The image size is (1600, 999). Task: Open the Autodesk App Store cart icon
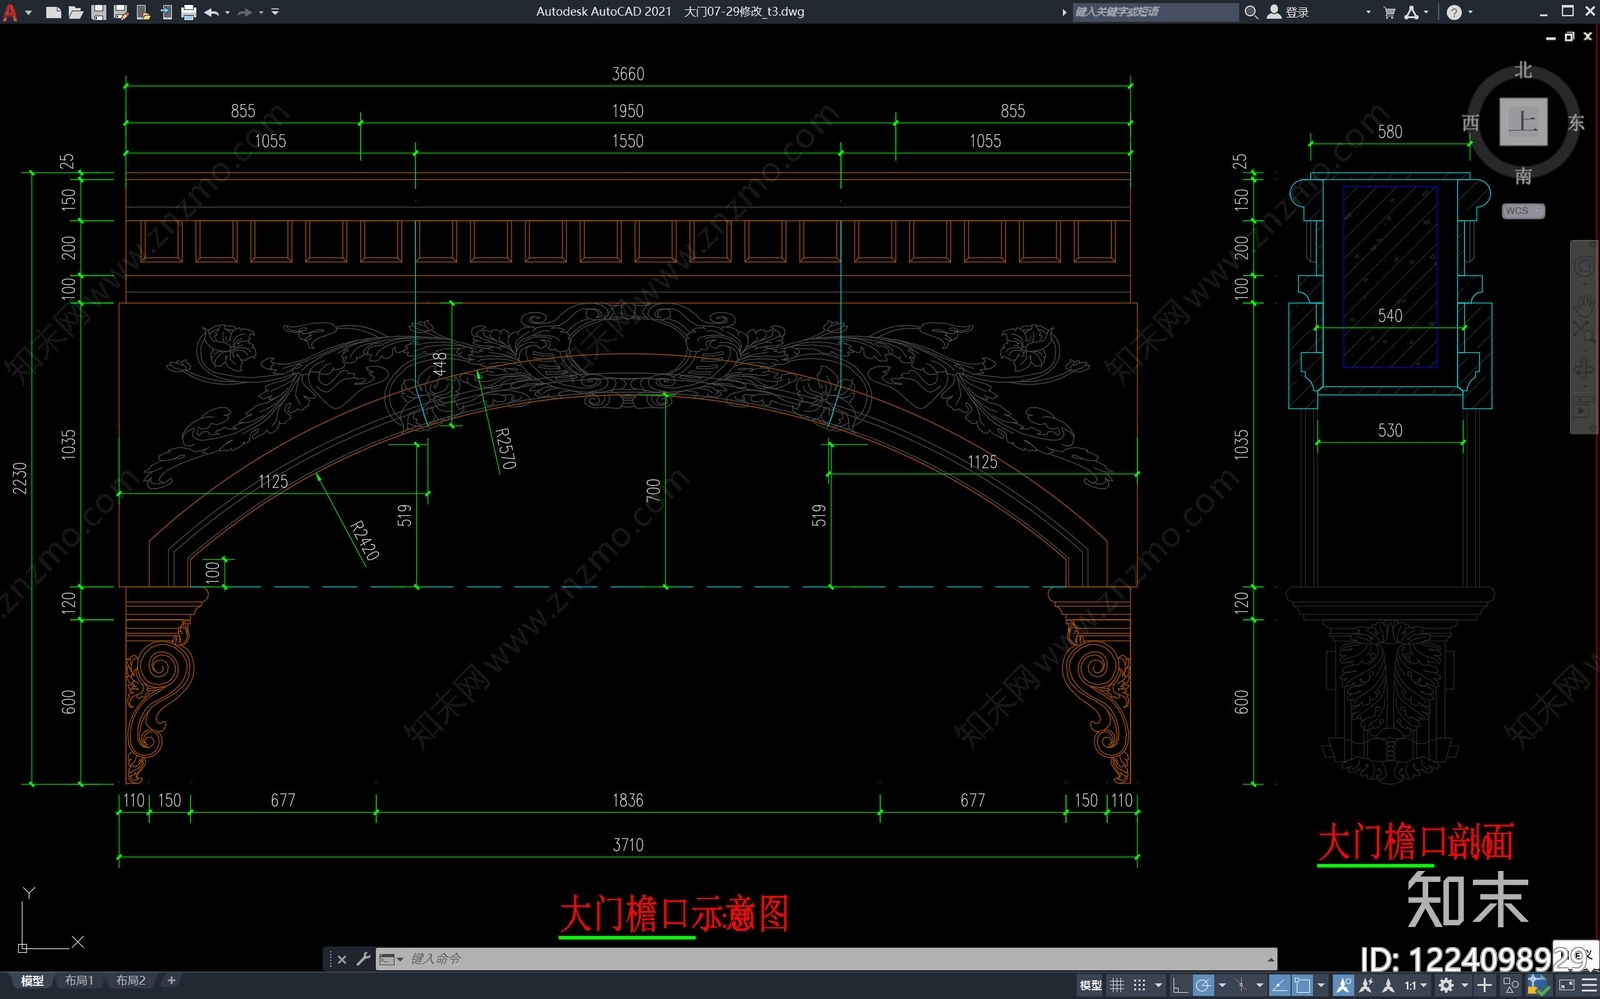click(1389, 12)
